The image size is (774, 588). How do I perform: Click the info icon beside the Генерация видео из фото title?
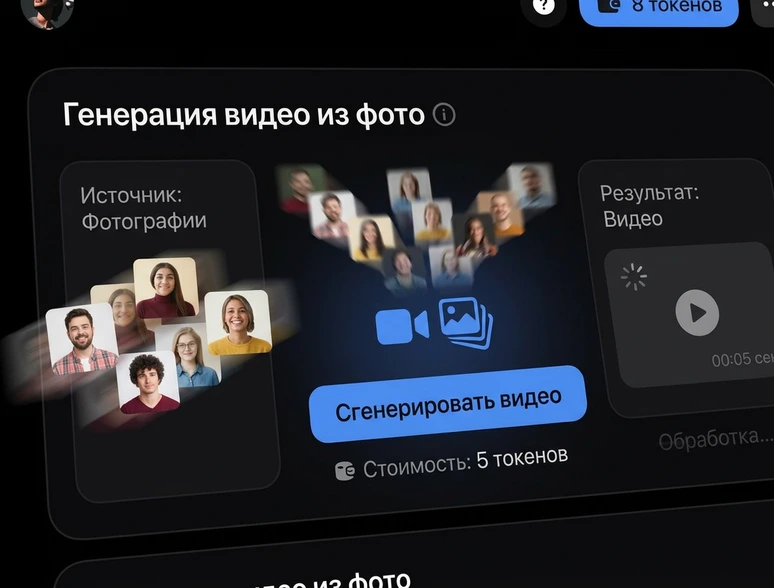coord(444,115)
